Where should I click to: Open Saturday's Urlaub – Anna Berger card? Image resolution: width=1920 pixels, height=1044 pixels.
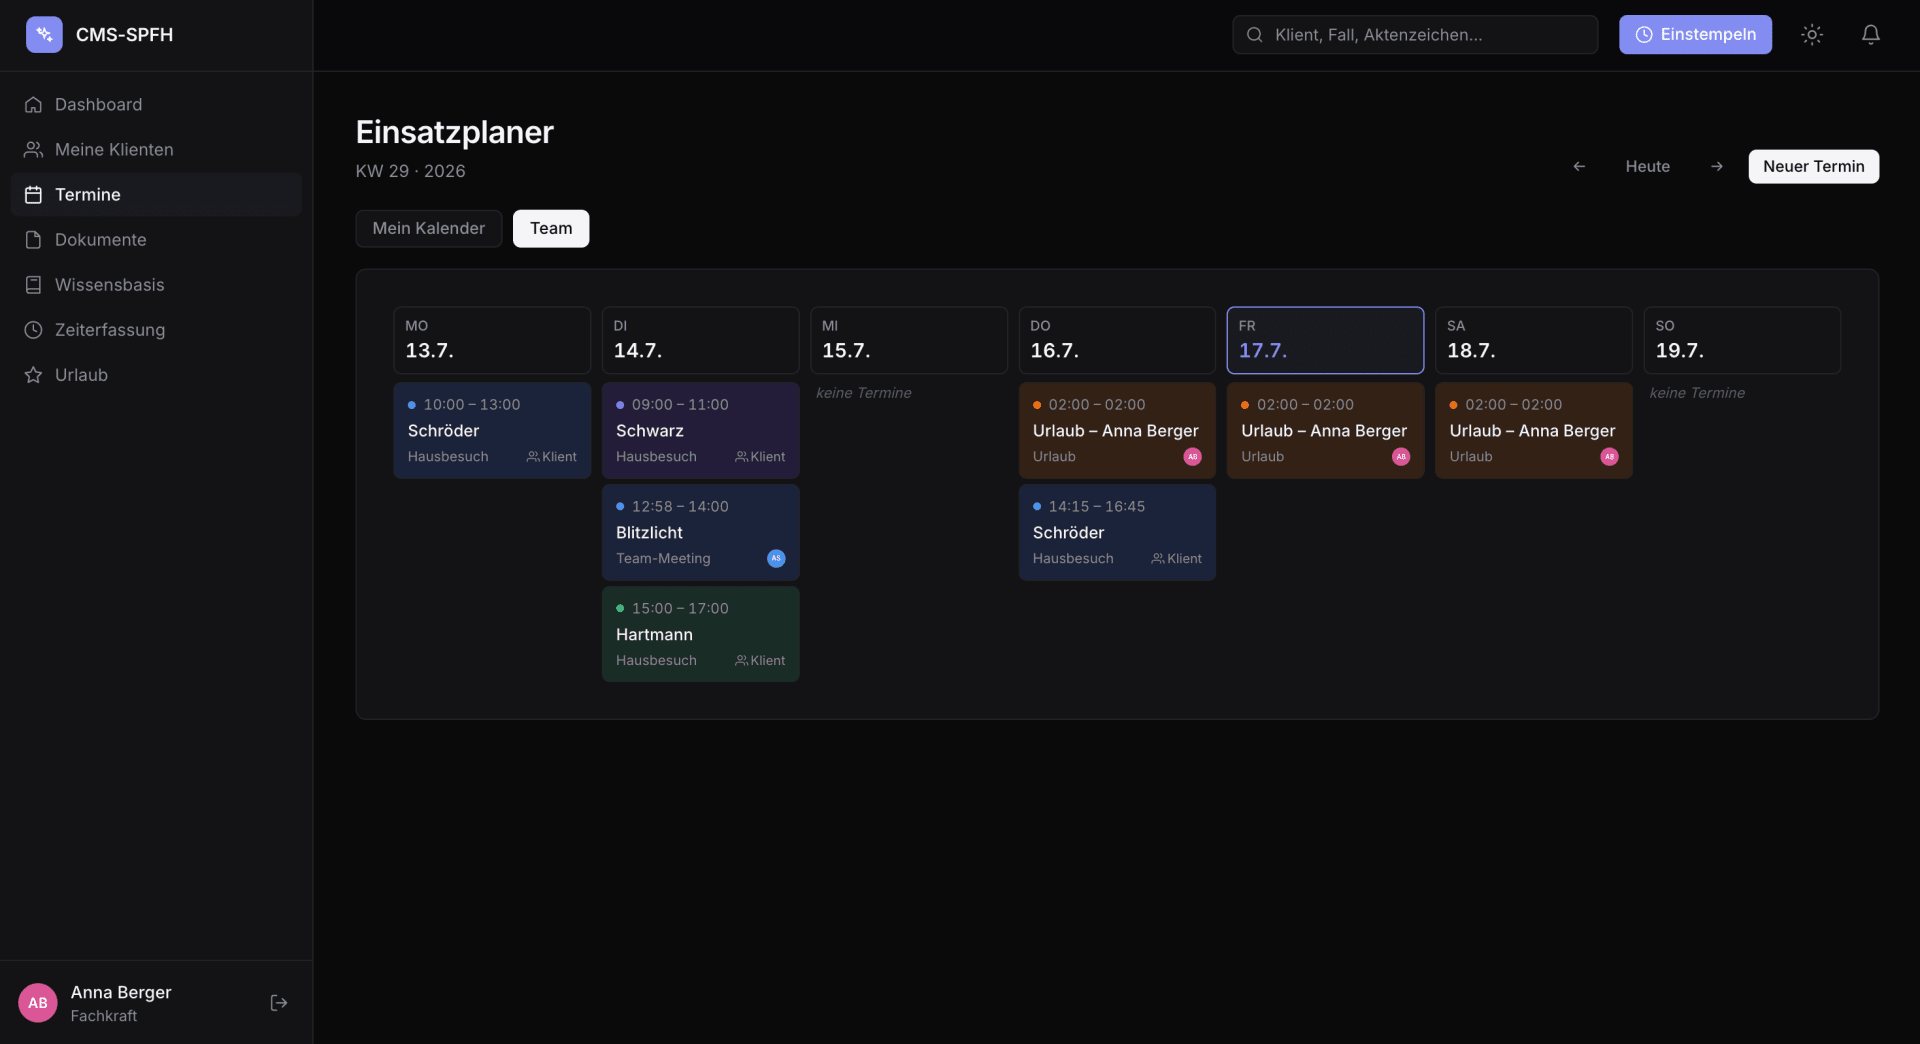pos(1533,430)
